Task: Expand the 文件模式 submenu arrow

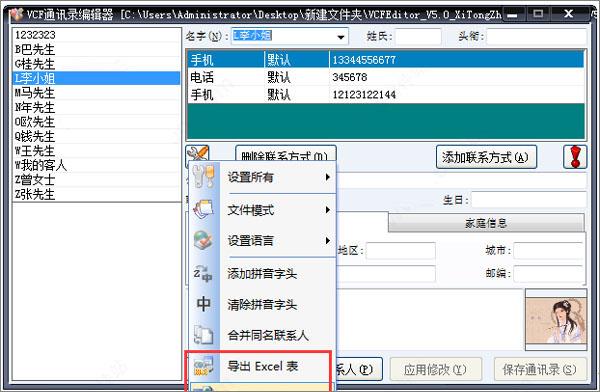Action: [328, 210]
